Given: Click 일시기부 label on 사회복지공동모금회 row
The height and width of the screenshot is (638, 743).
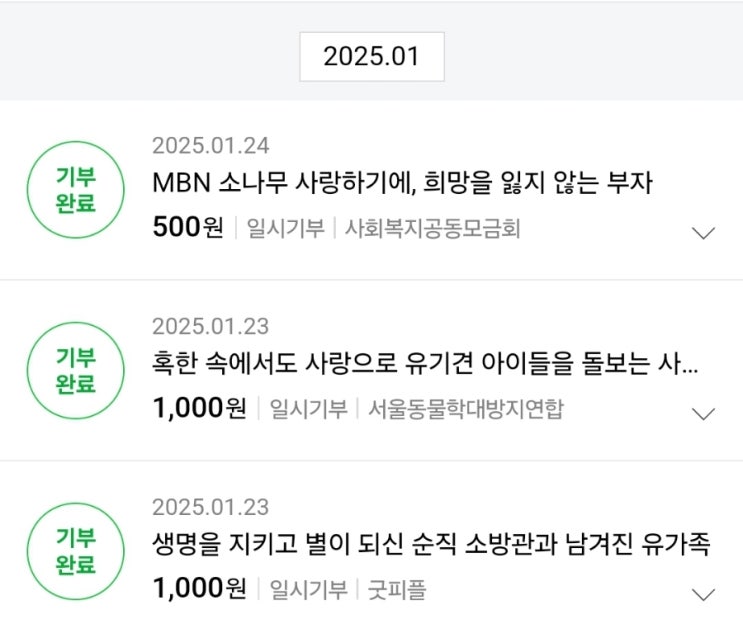Looking at the screenshot, I should tap(285, 229).
